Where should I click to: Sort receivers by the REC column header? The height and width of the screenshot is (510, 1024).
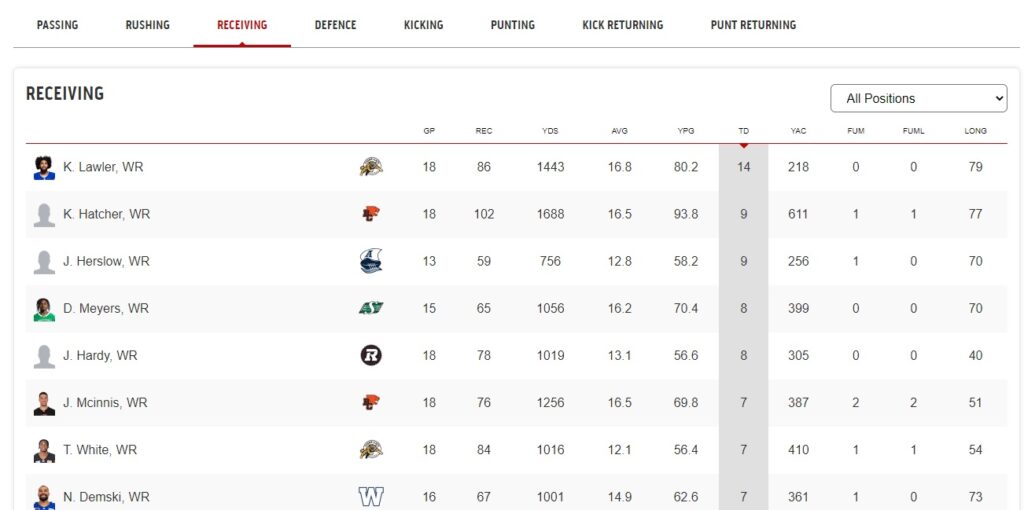pyautogui.click(x=484, y=131)
